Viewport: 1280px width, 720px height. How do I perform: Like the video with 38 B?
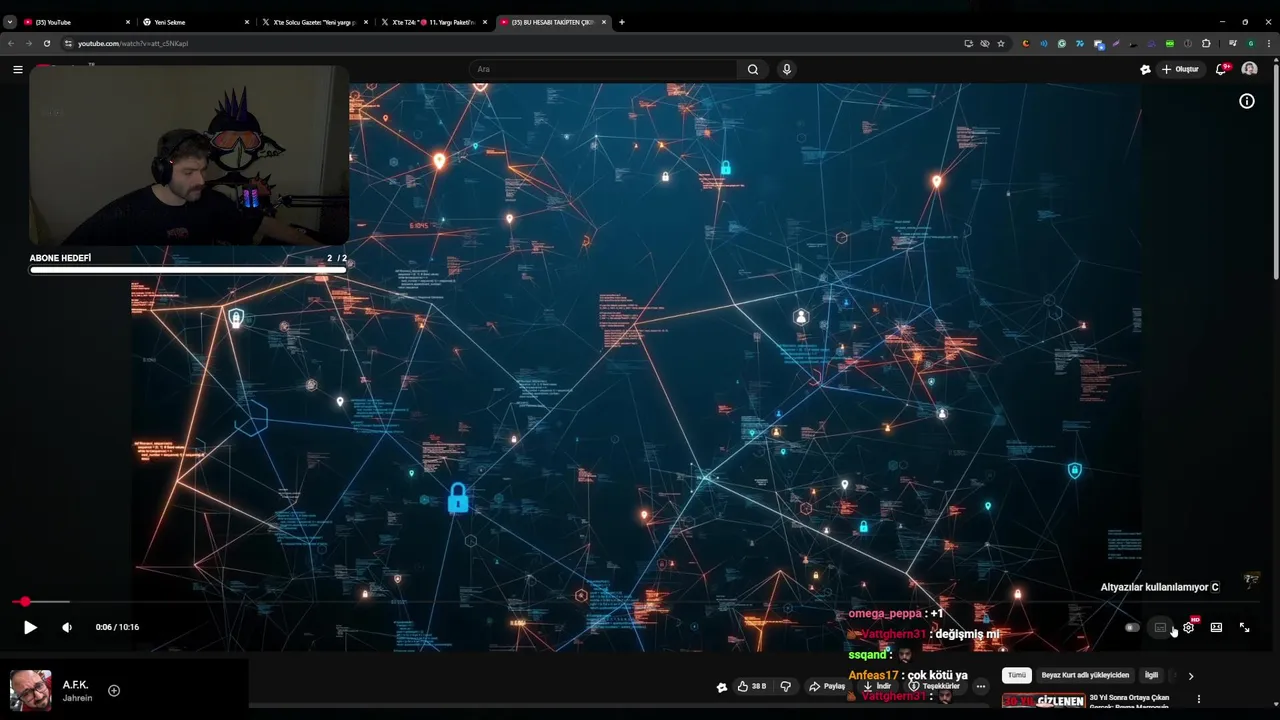[x=751, y=686]
